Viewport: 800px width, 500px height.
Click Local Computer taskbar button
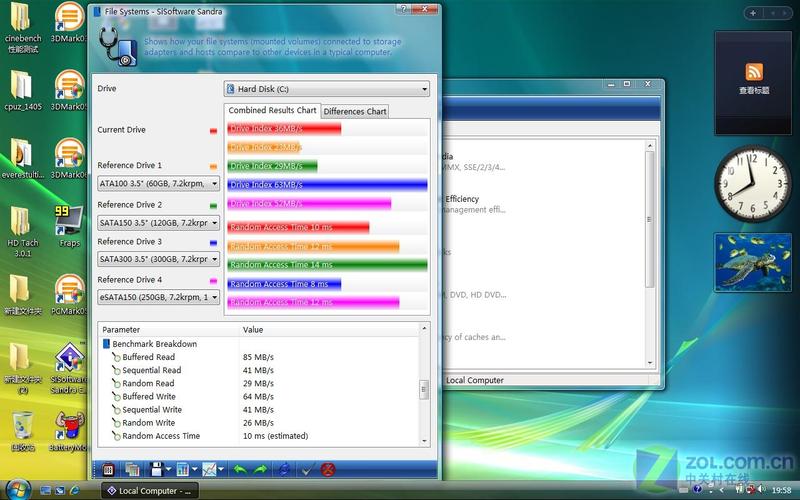[x=149, y=491]
